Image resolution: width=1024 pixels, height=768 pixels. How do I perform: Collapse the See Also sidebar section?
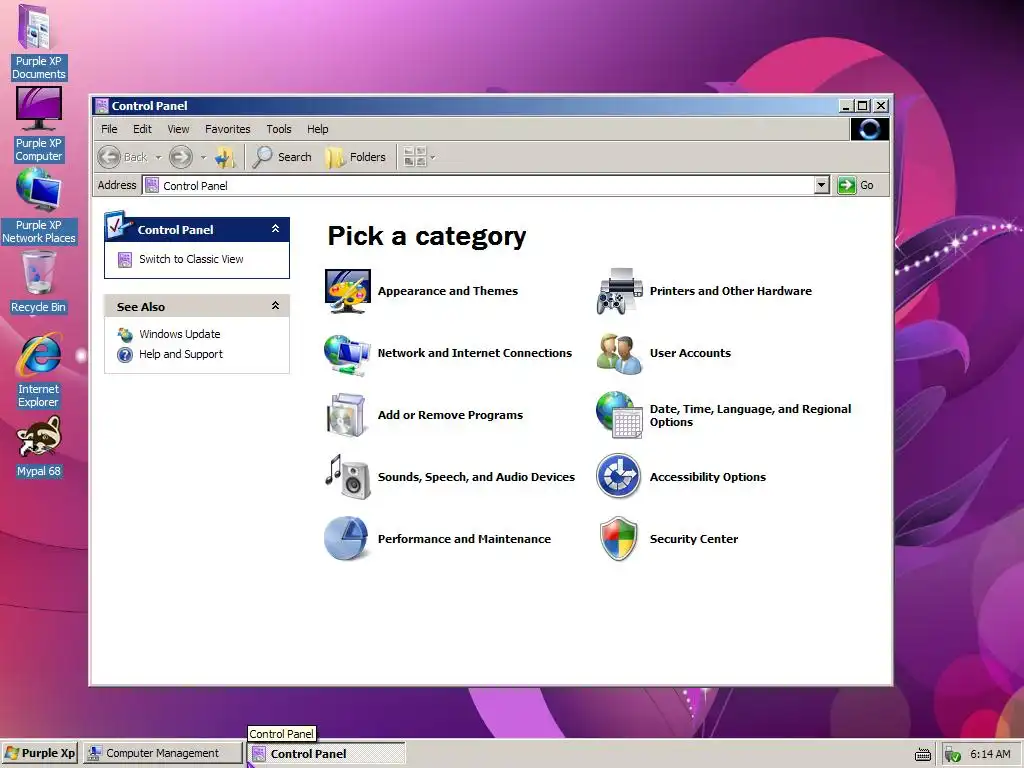[x=276, y=306]
